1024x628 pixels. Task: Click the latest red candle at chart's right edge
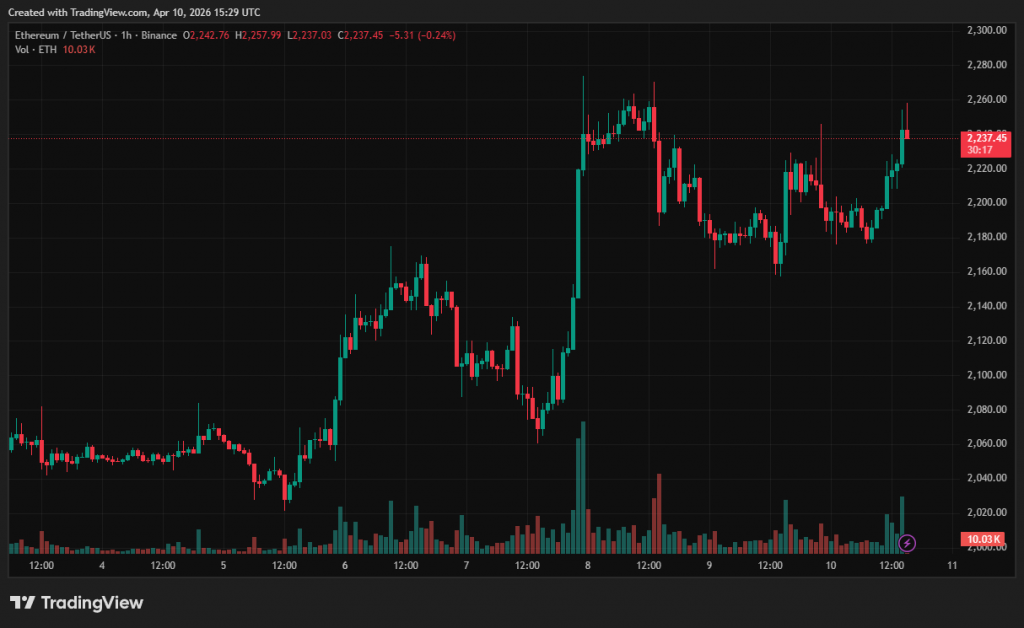coord(907,135)
